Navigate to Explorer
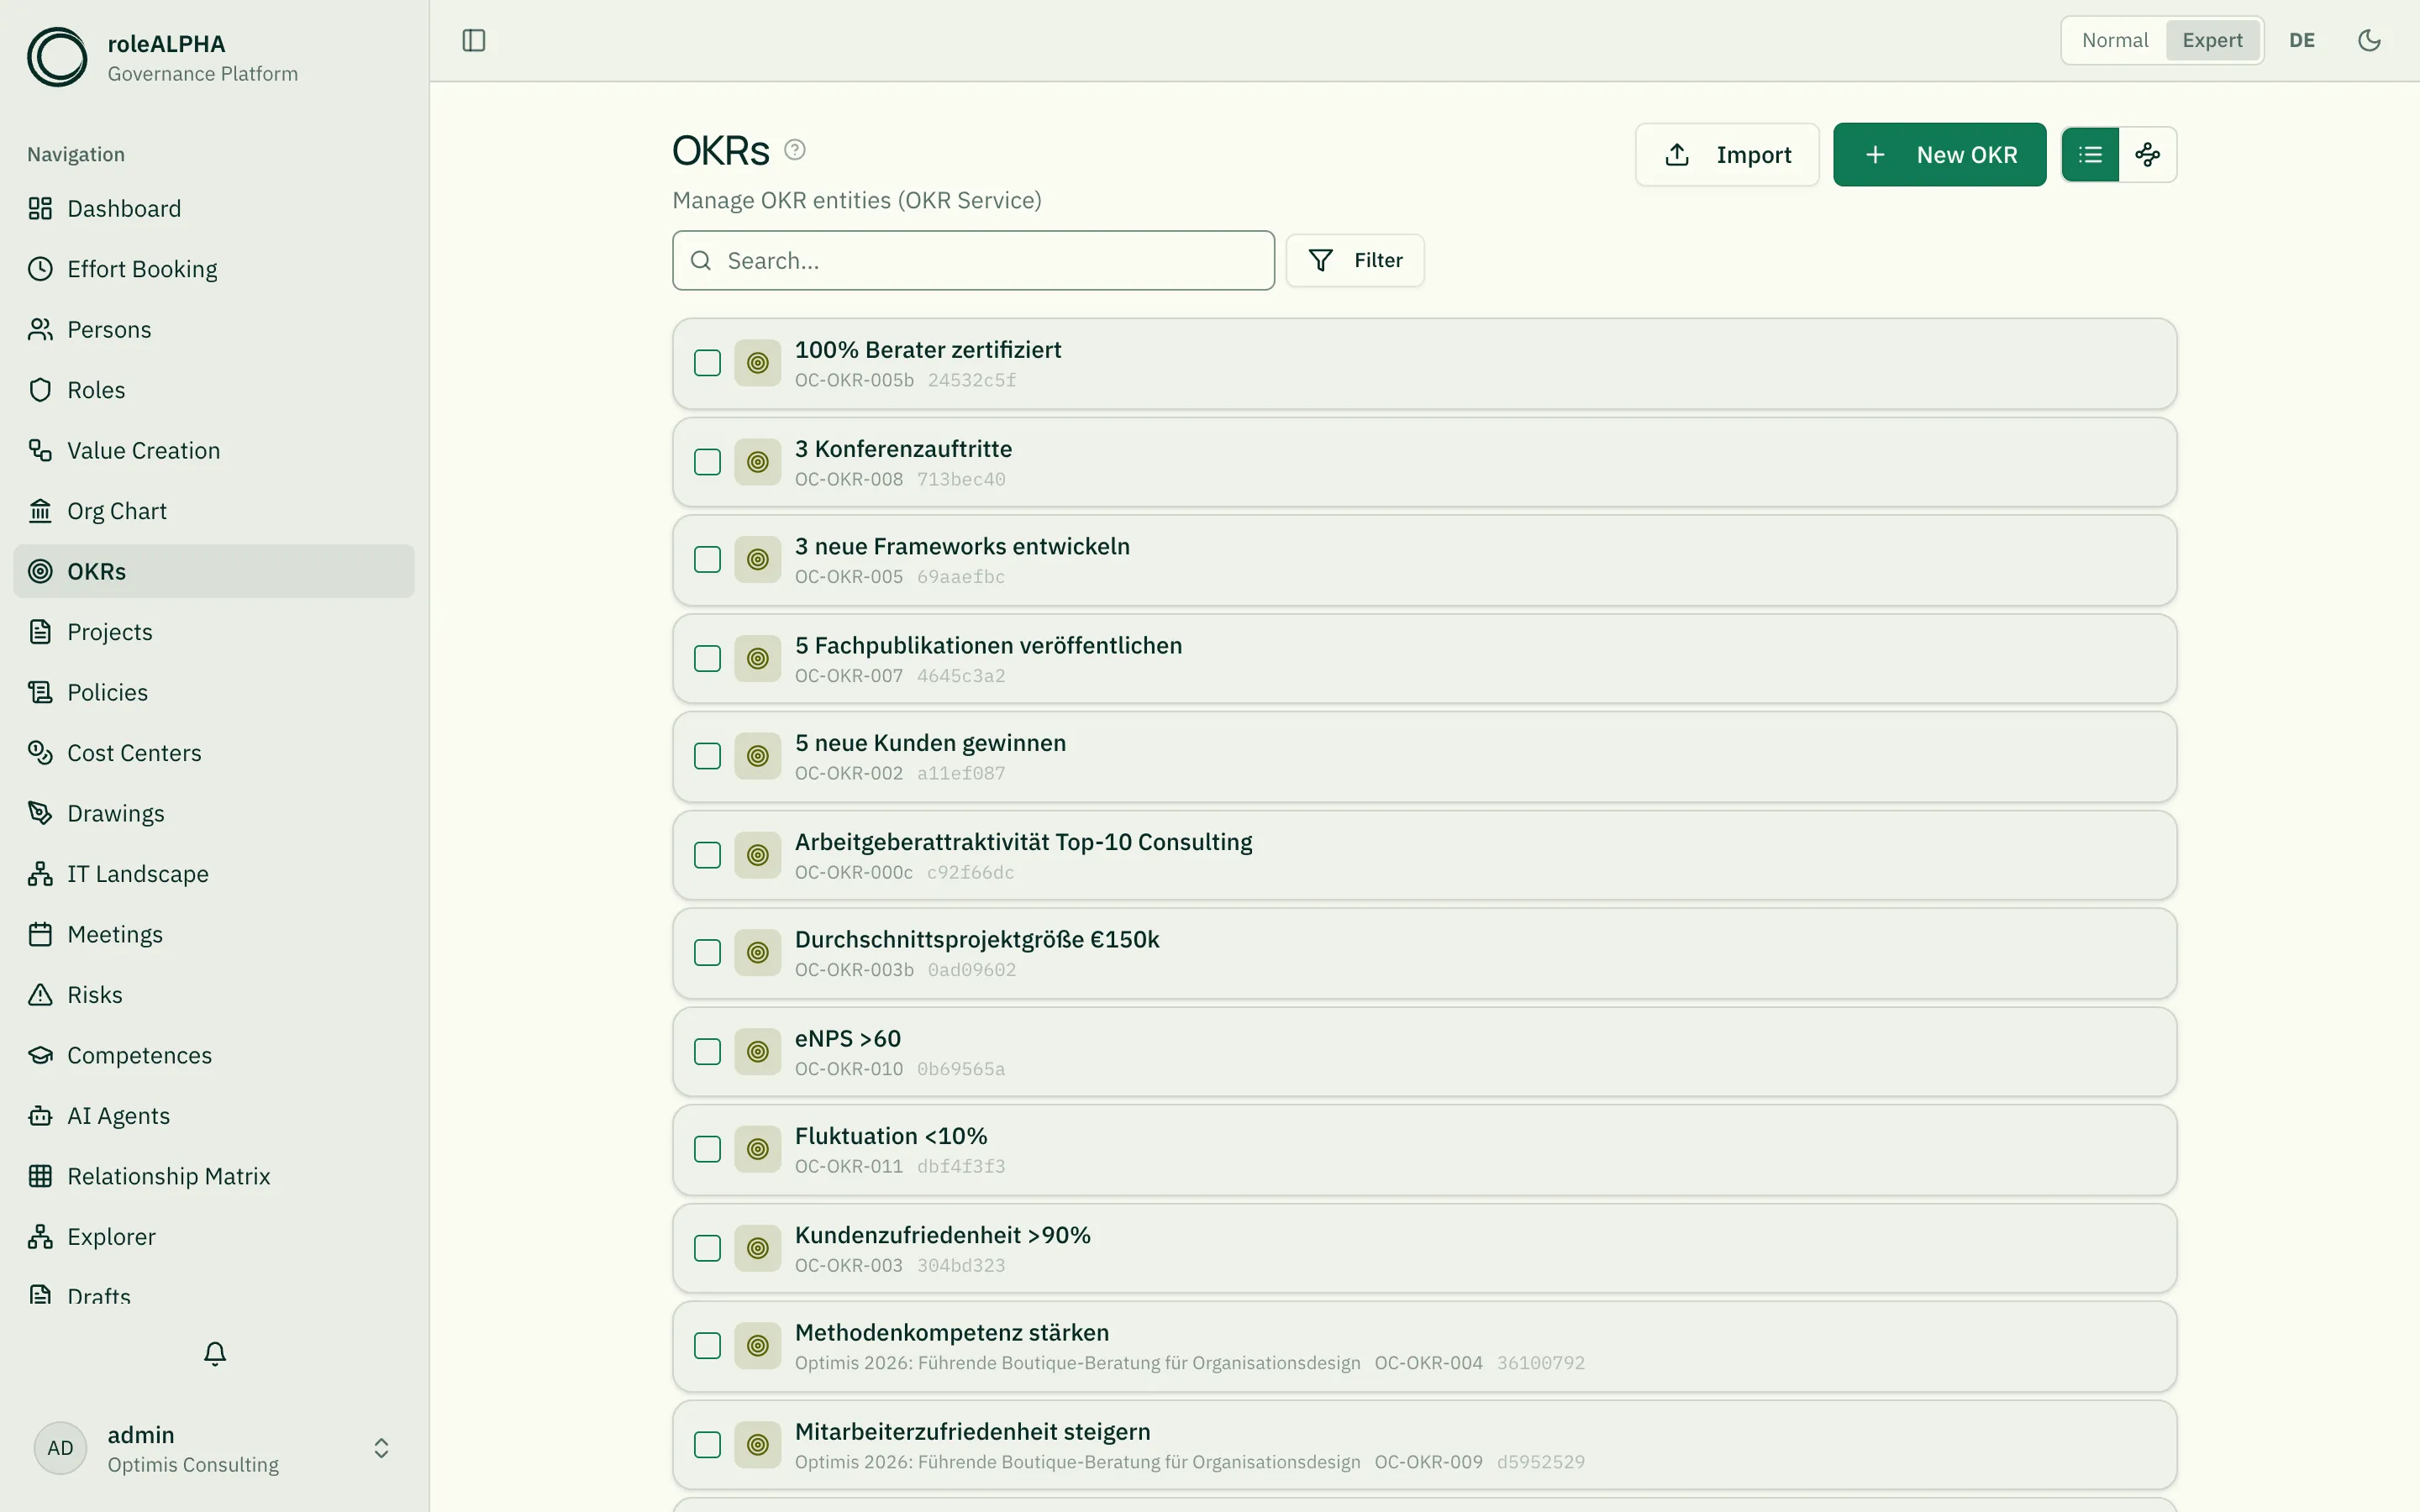2420x1512 pixels. tap(214, 1237)
